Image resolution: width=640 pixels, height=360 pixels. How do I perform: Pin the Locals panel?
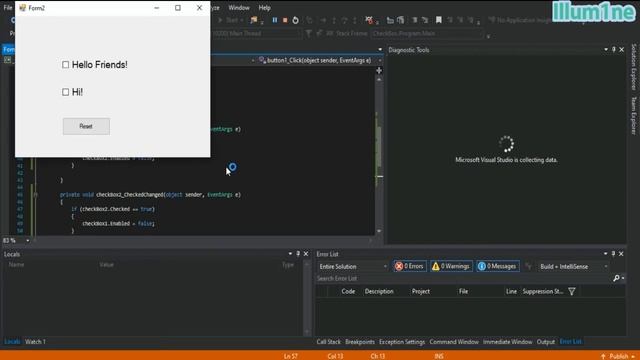pos(298,254)
